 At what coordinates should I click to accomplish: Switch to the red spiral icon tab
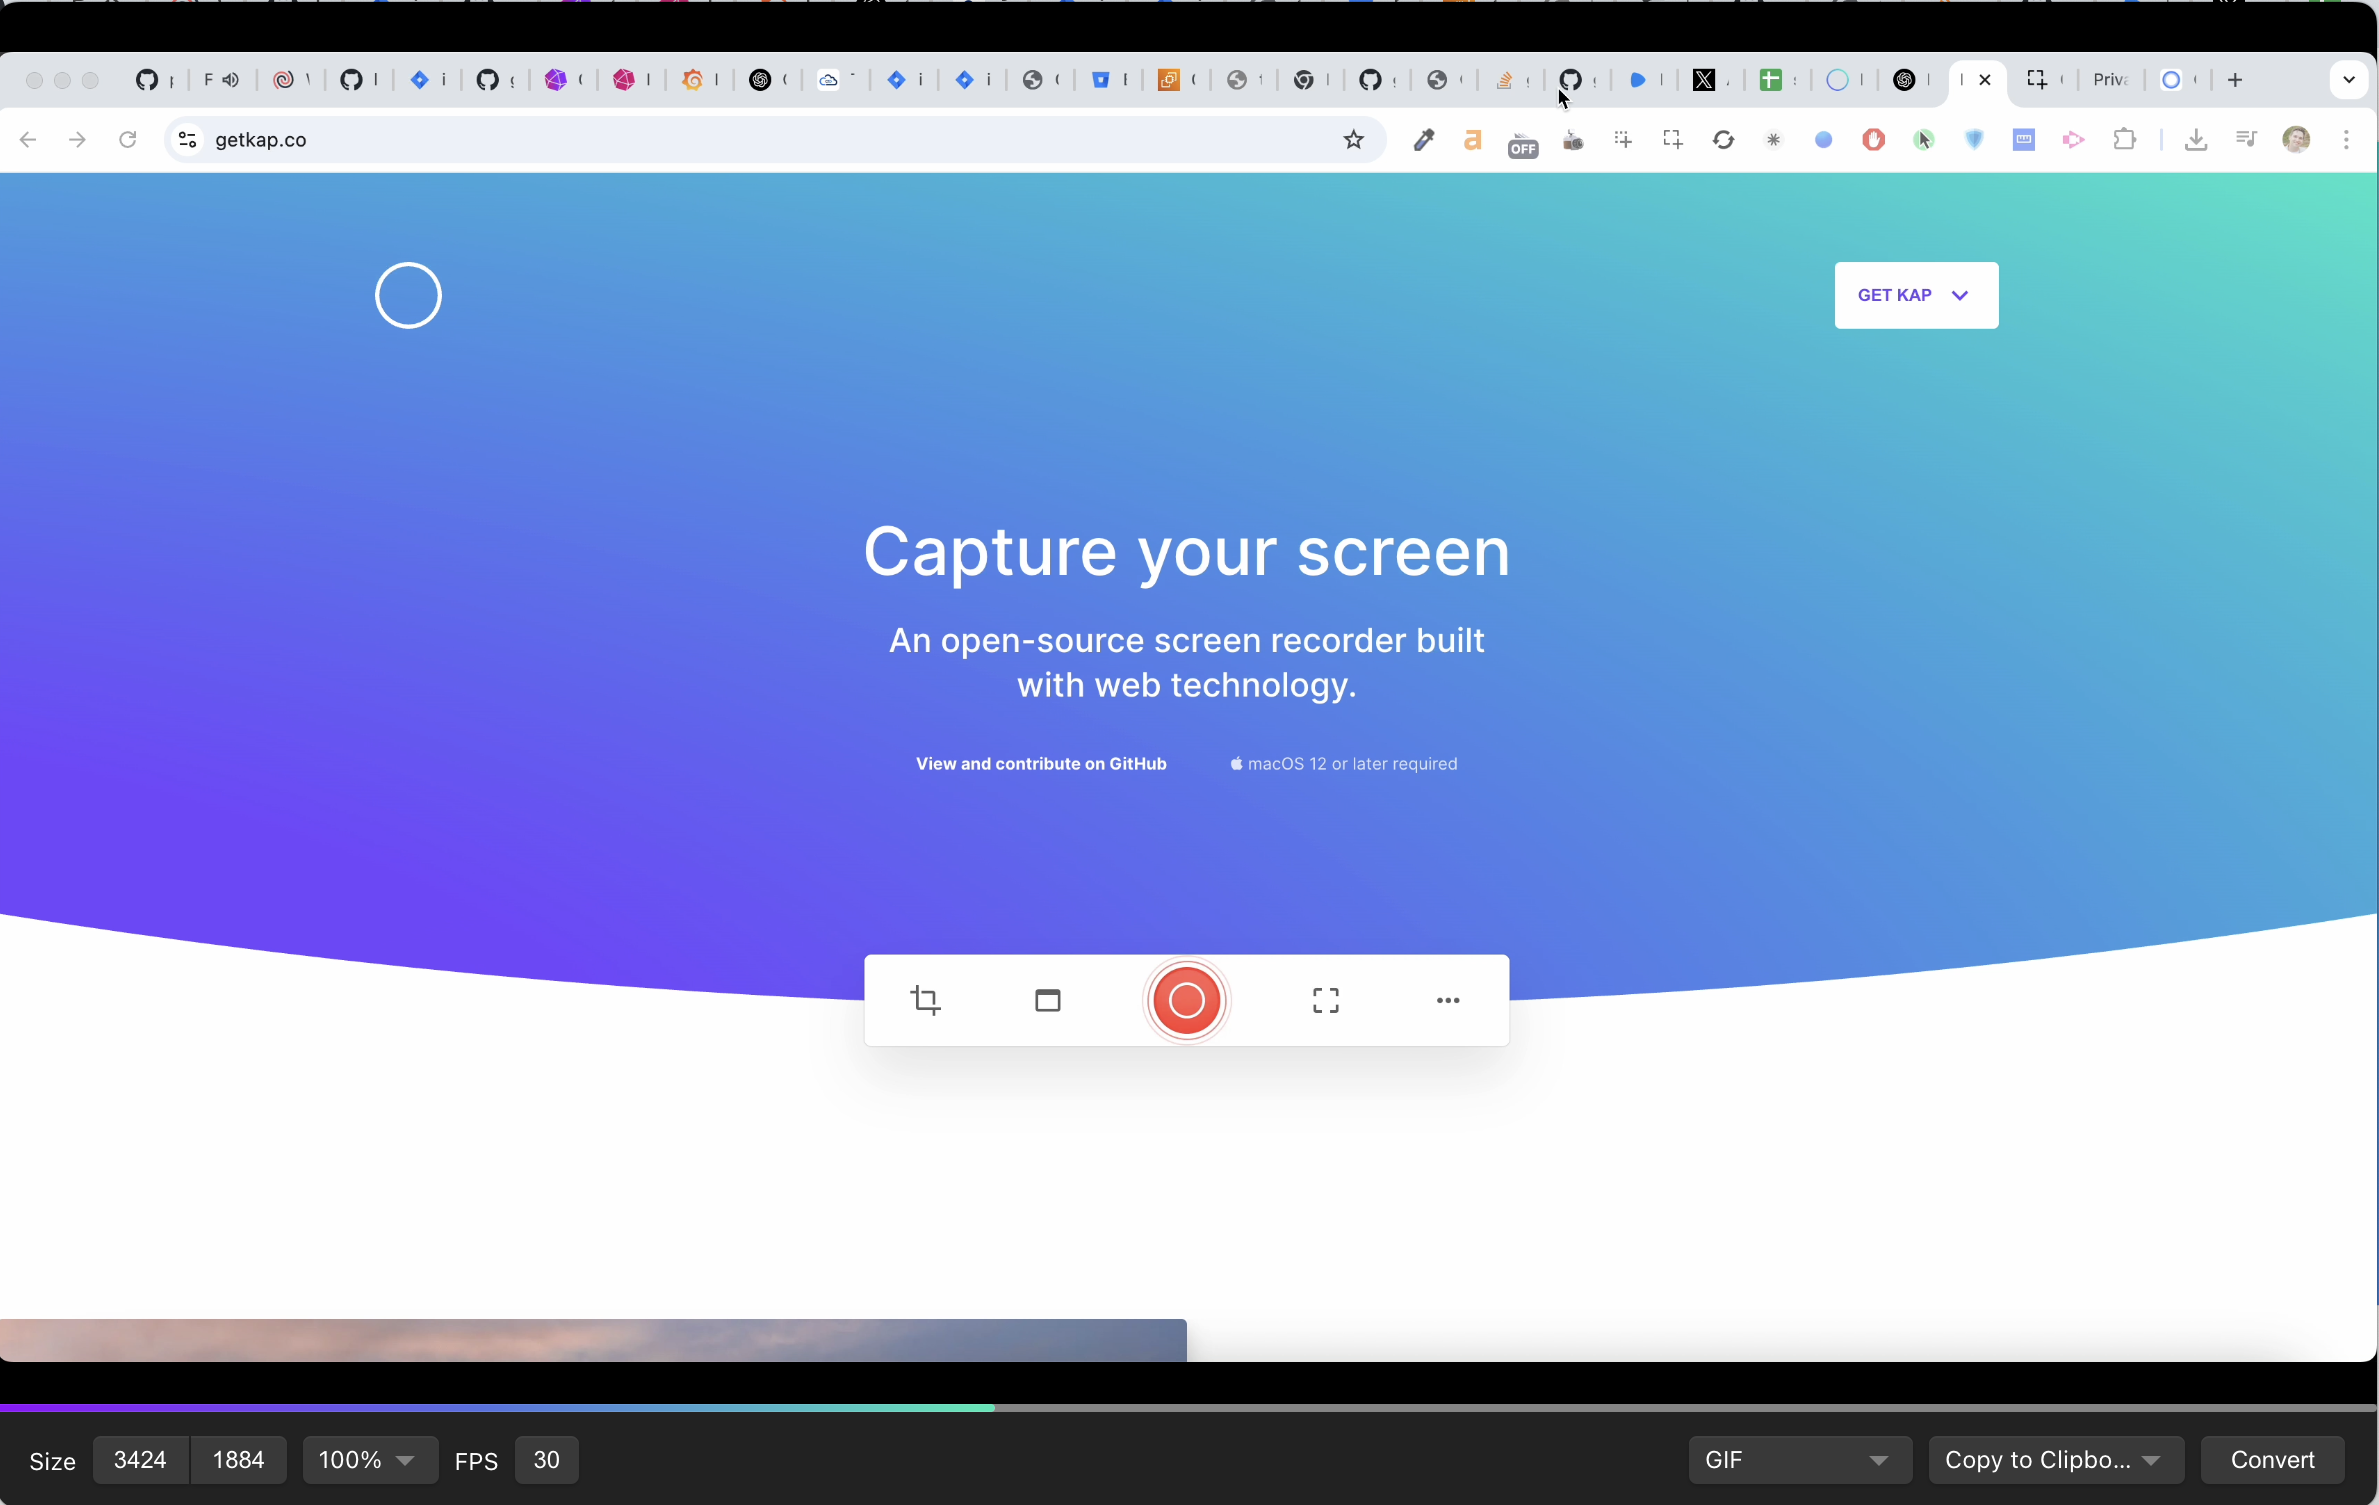284,80
